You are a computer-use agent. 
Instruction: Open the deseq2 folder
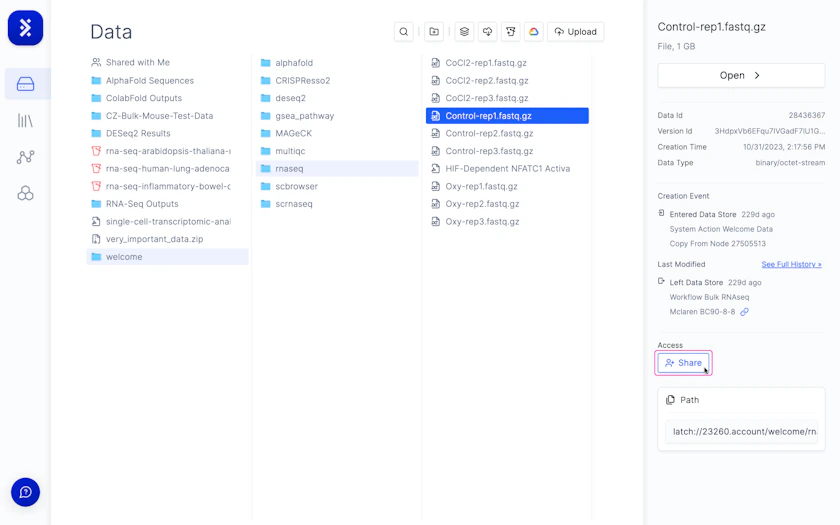pyautogui.click(x=337, y=98)
